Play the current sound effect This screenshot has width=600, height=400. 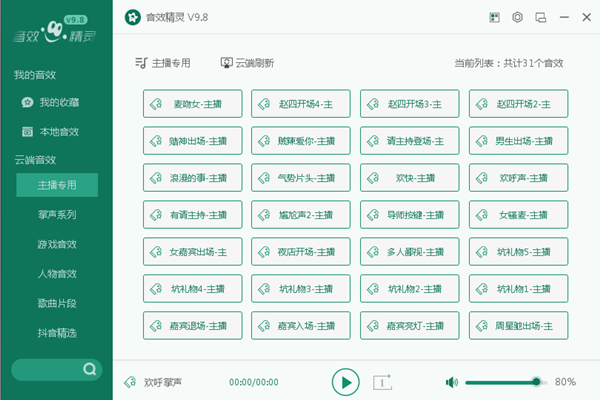344,381
